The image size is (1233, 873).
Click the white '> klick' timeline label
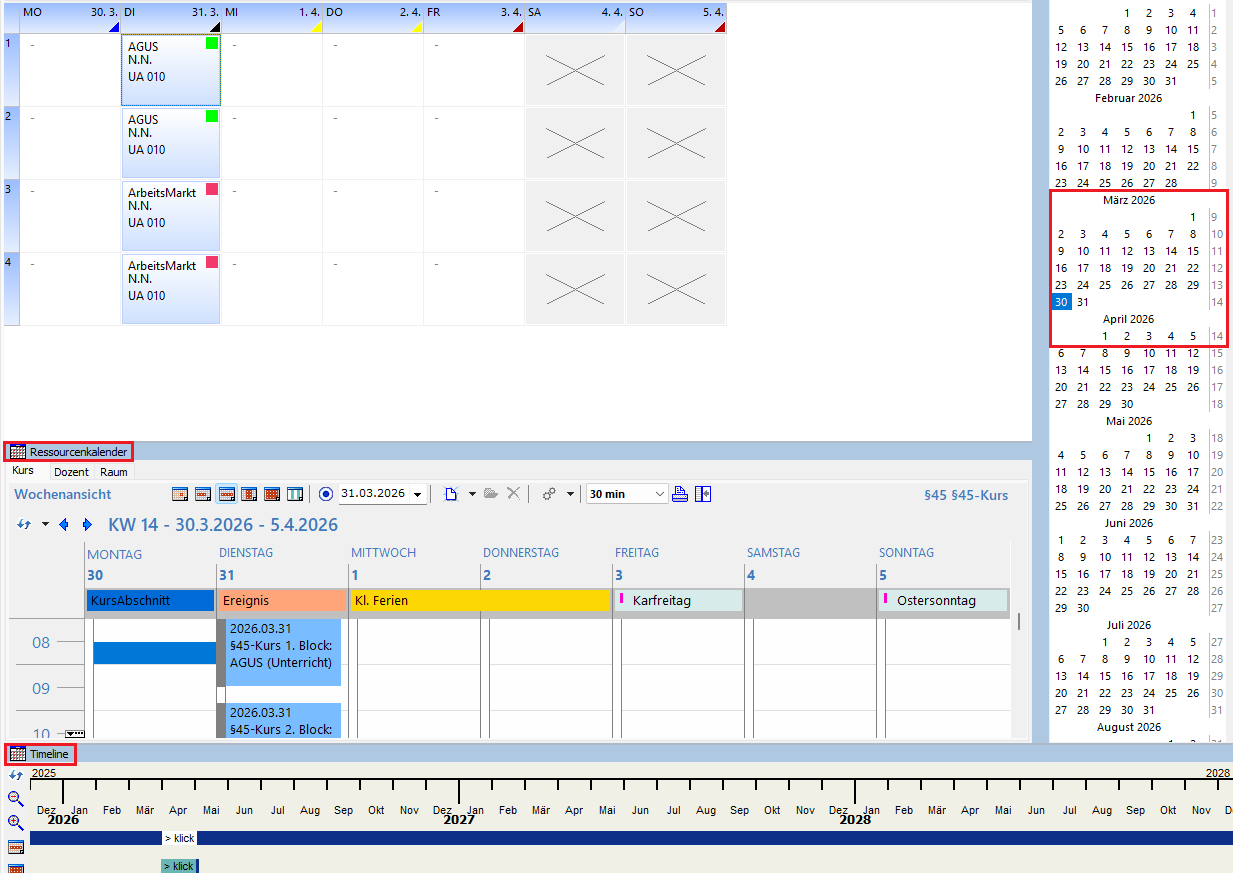coord(179,838)
